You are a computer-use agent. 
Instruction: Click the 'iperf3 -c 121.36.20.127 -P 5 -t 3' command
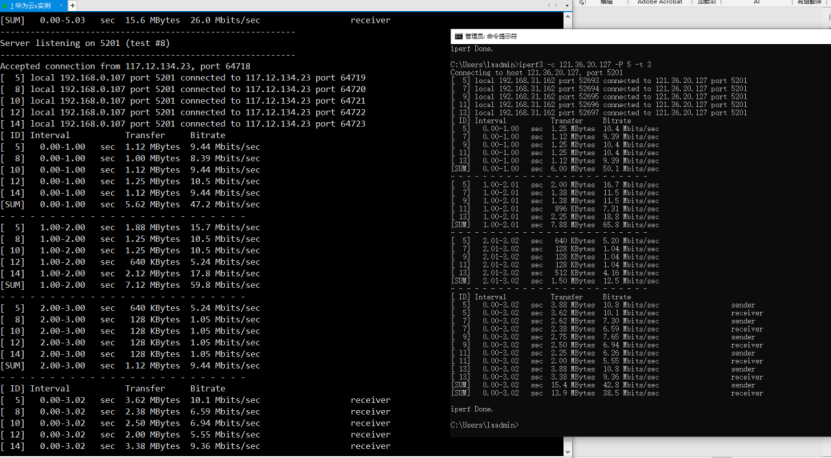pos(585,65)
